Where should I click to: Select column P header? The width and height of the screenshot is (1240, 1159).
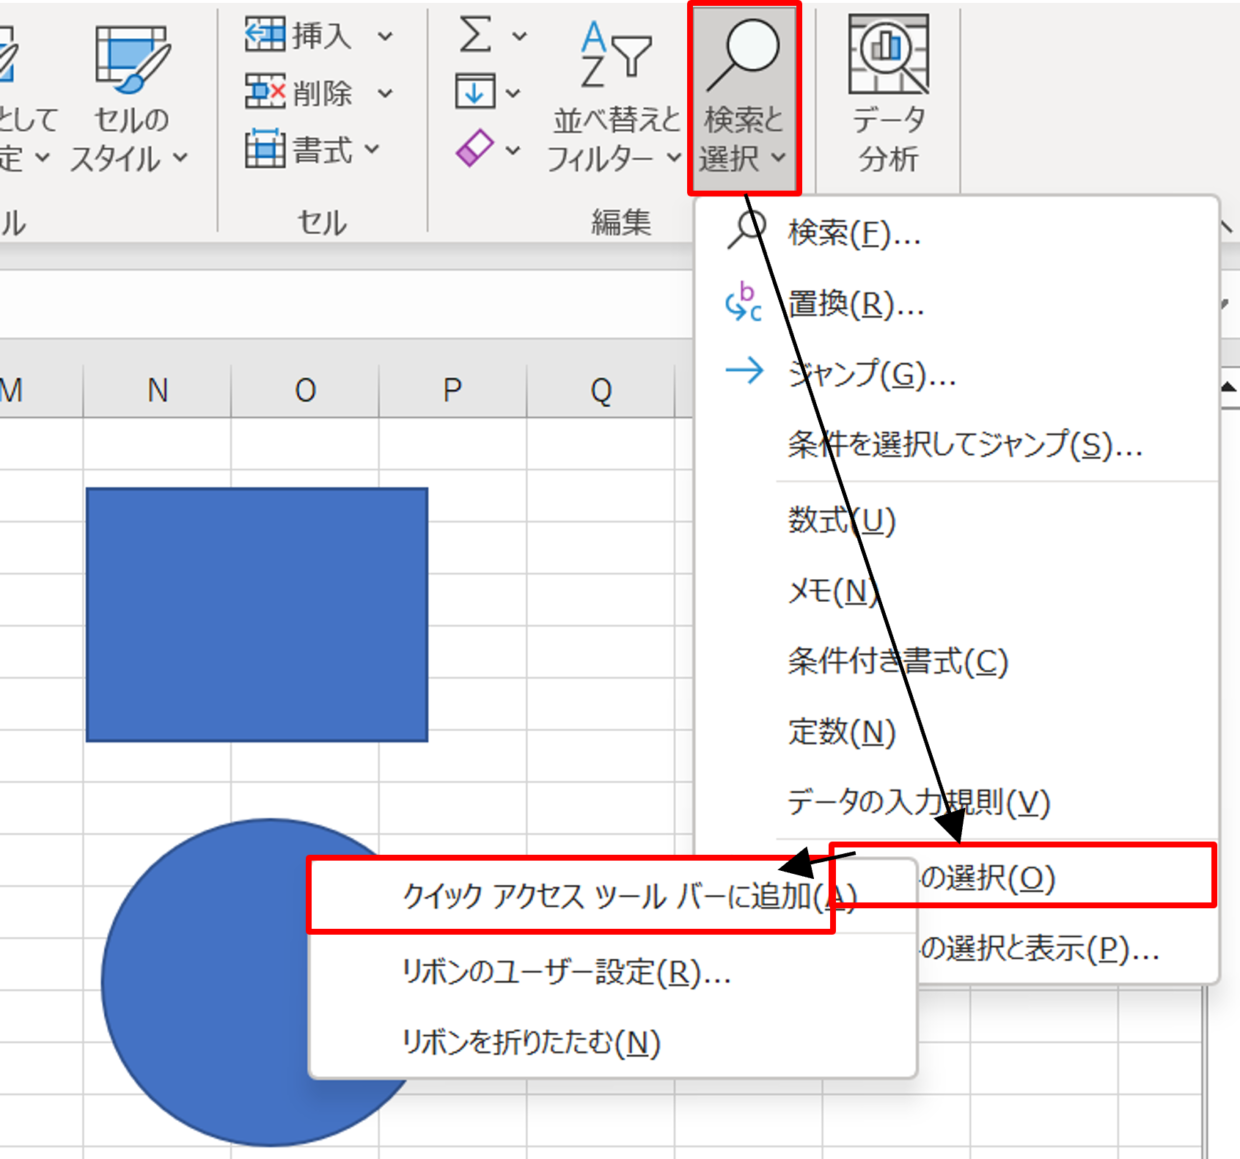click(452, 390)
